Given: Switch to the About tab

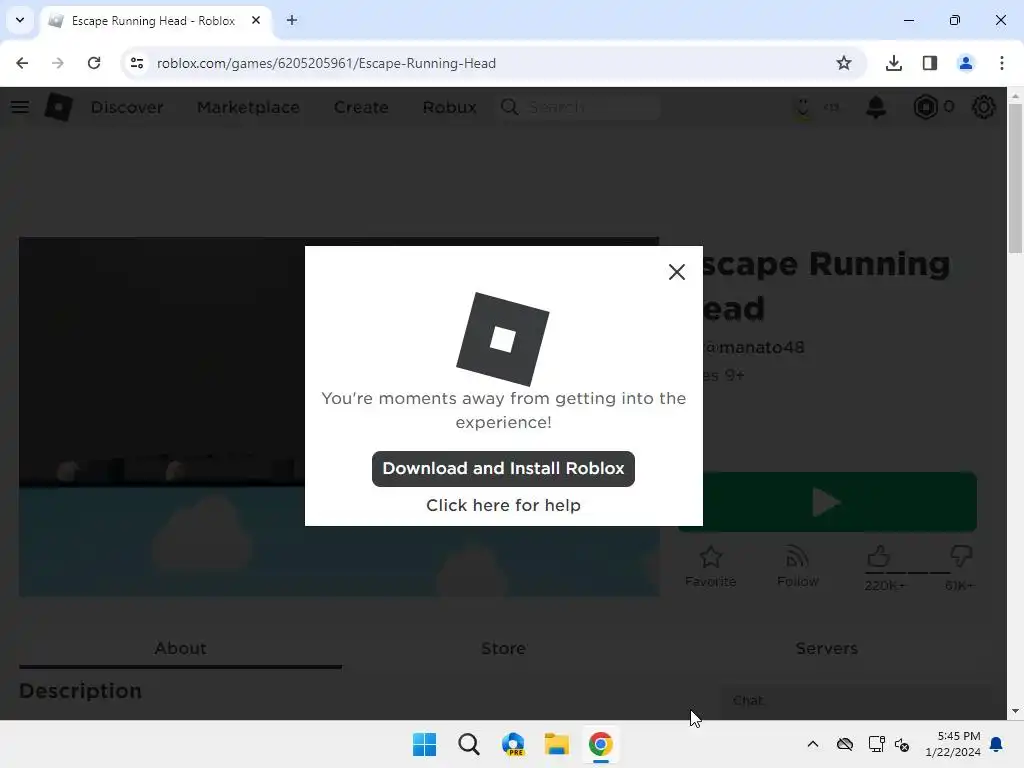Looking at the screenshot, I should [180, 648].
